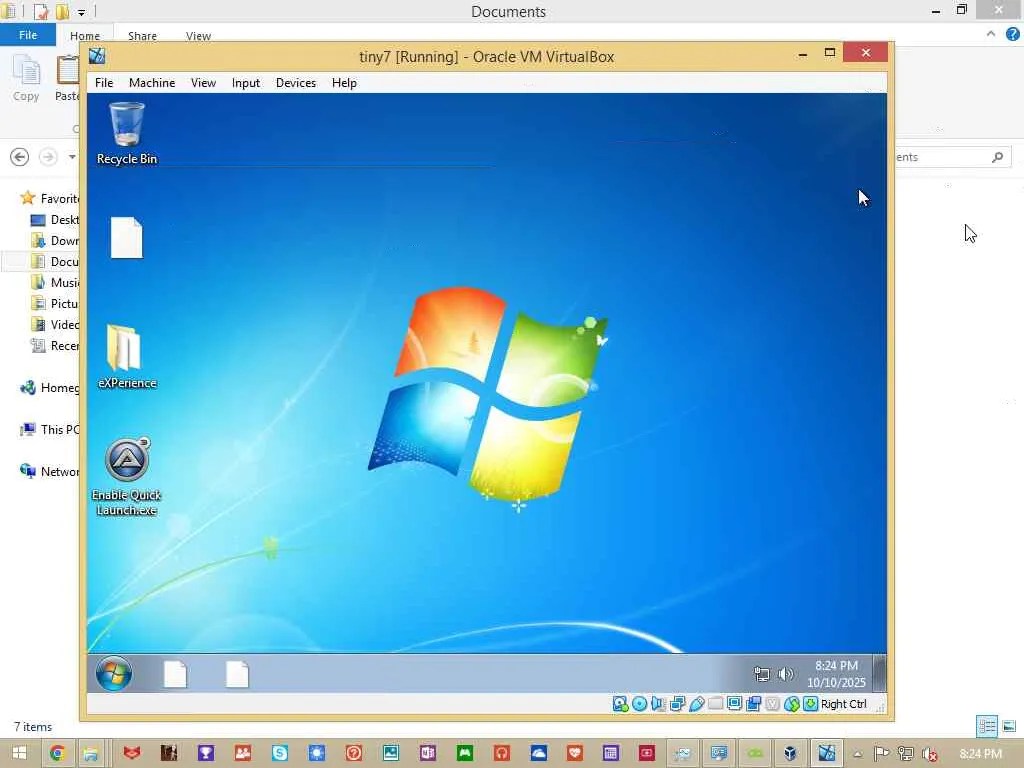Open Action Center flag in host tray
This screenshot has width=1024, height=768.
pos(881,754)
